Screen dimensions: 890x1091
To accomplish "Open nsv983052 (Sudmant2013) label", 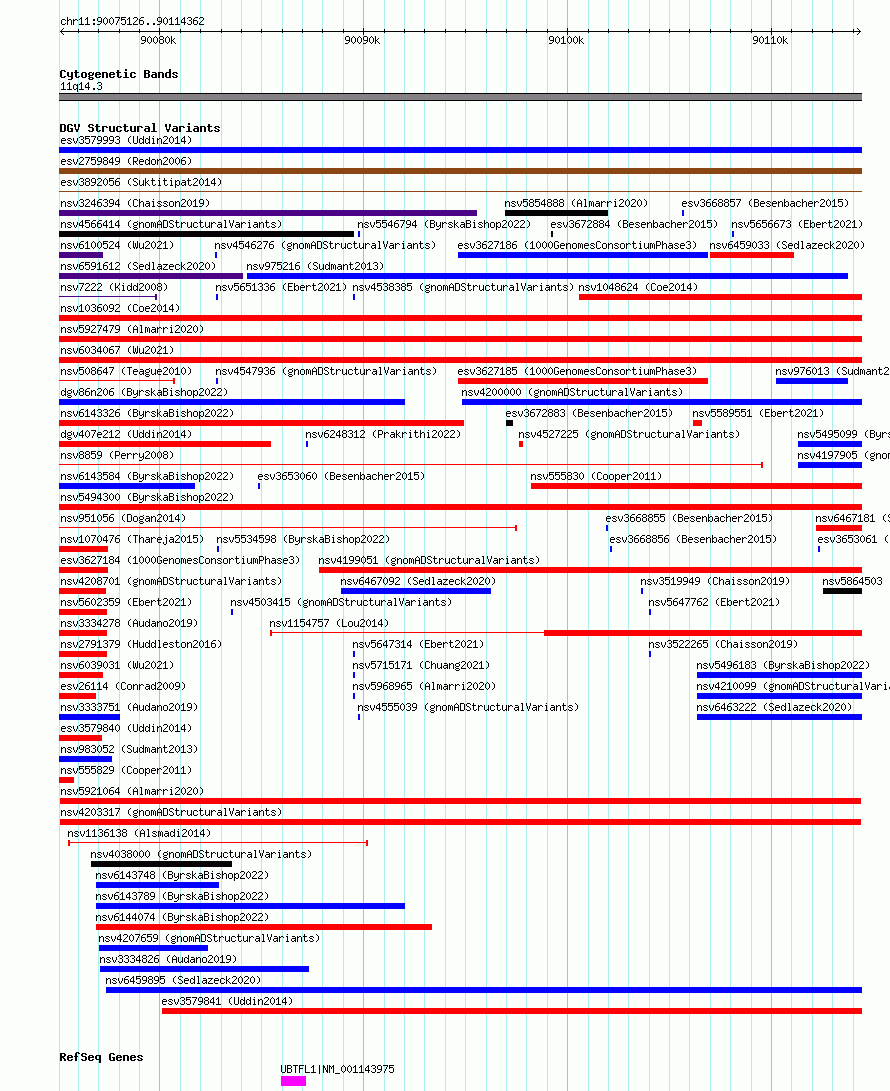I will pos(129,749).
